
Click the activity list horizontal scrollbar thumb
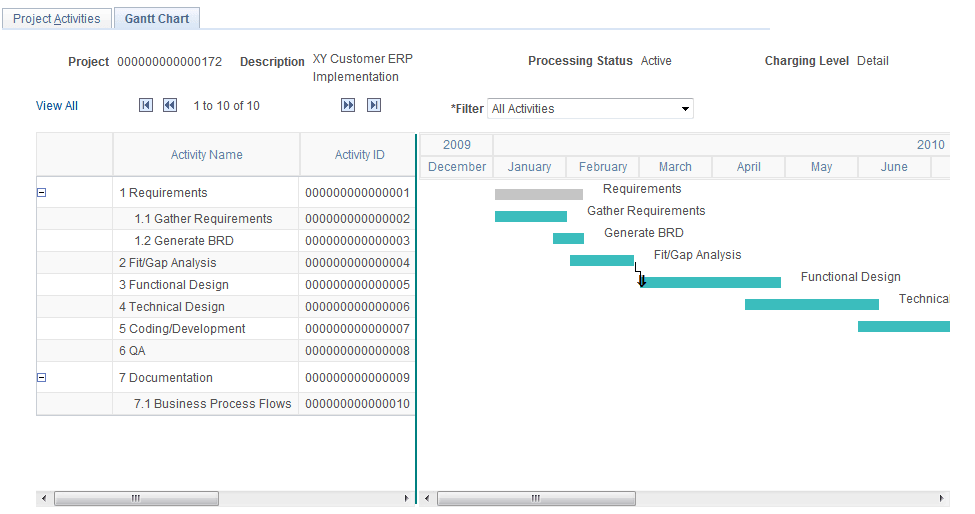tap(136, 498)
